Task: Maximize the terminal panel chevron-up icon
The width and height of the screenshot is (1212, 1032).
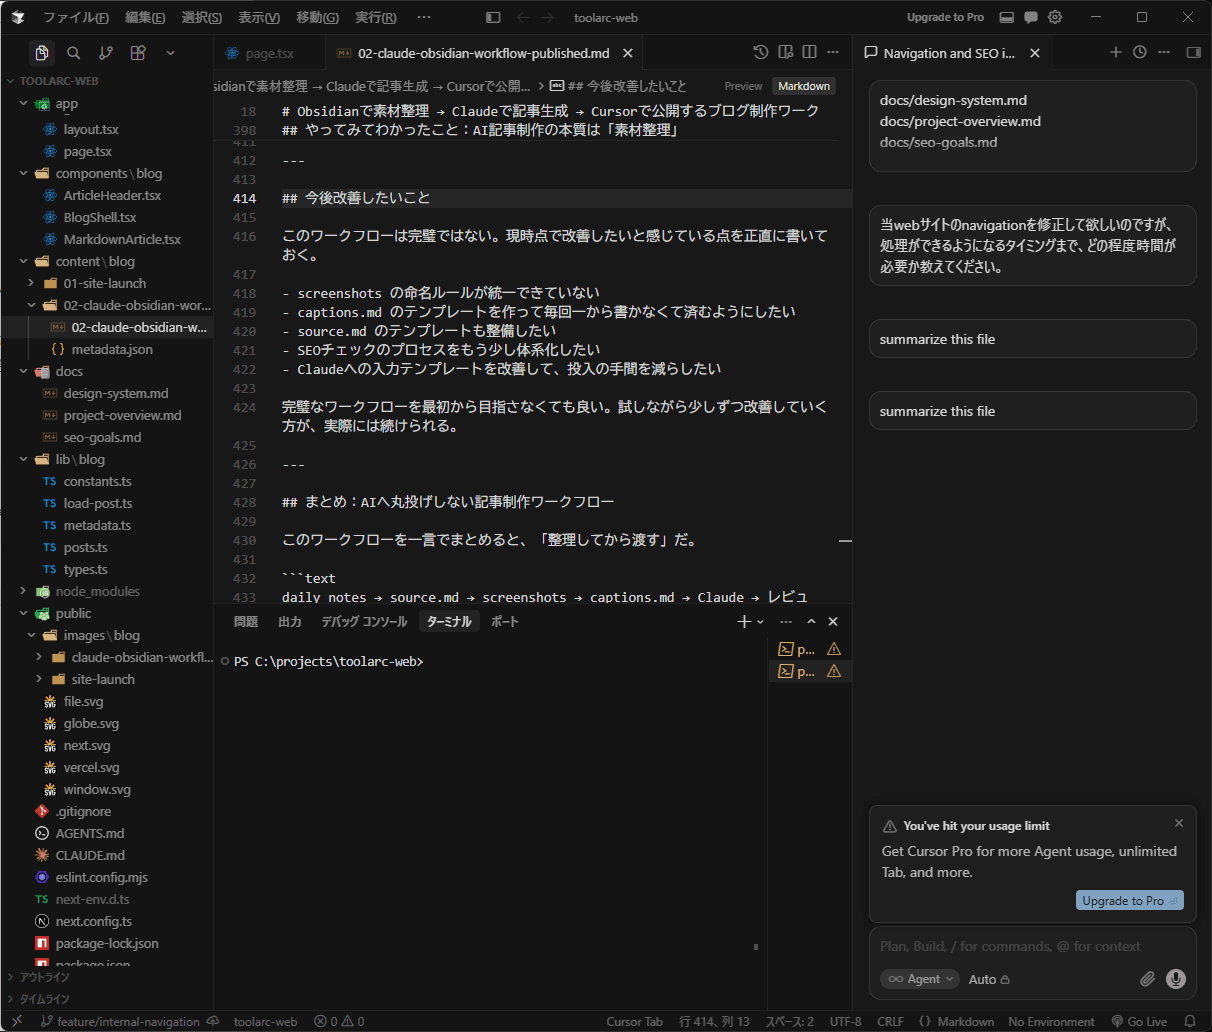Action: coord(811,621)
